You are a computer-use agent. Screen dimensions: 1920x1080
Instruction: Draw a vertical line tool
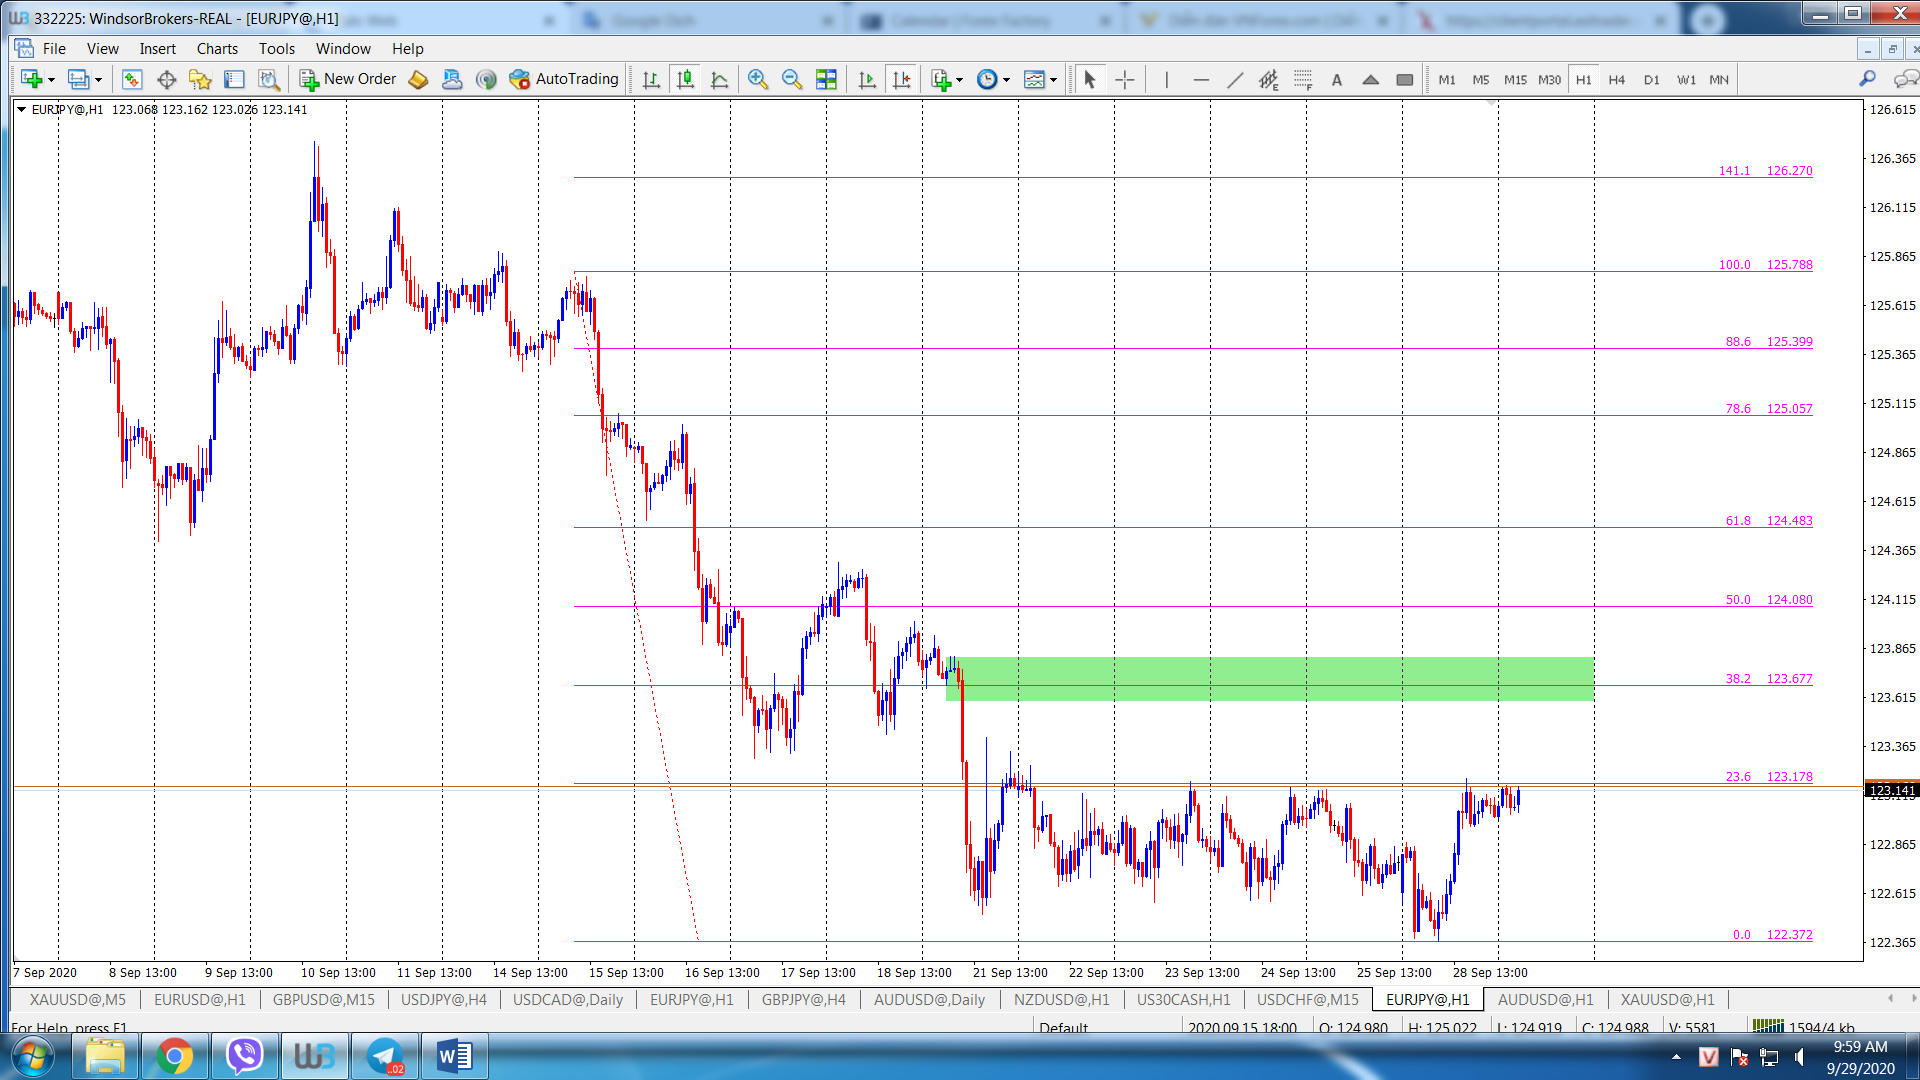point(1166,79)
